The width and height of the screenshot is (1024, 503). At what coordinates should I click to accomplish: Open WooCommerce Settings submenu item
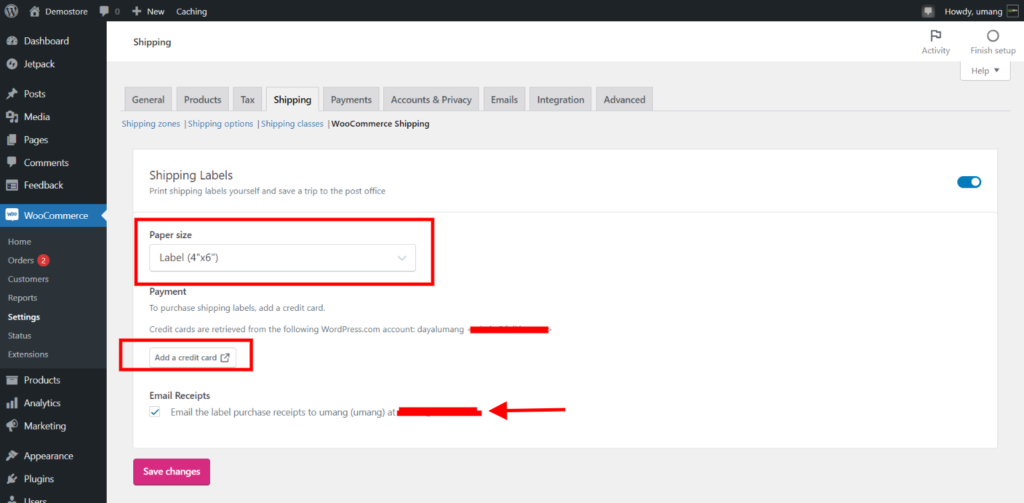24,317
